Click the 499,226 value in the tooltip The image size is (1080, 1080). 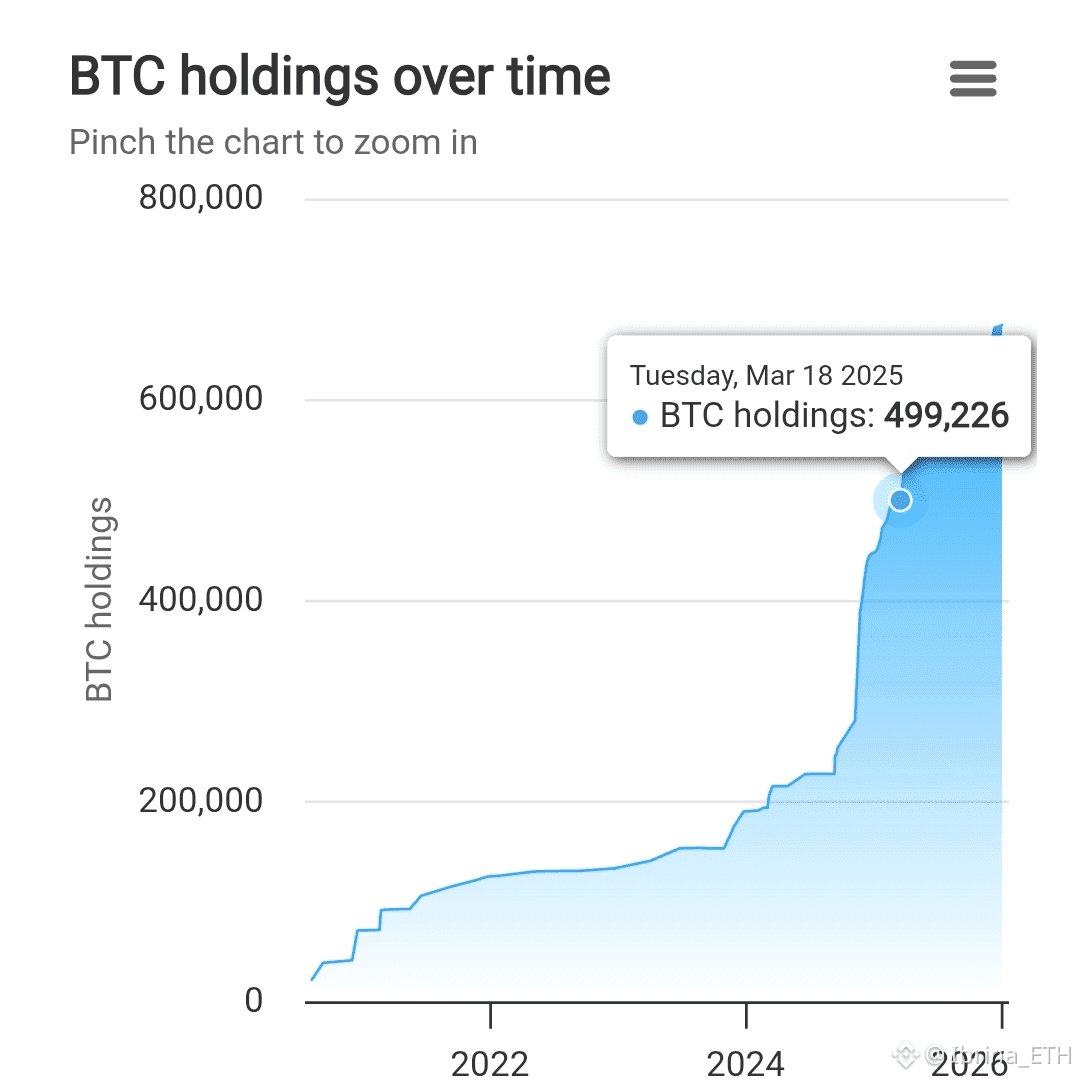(946, 416)
